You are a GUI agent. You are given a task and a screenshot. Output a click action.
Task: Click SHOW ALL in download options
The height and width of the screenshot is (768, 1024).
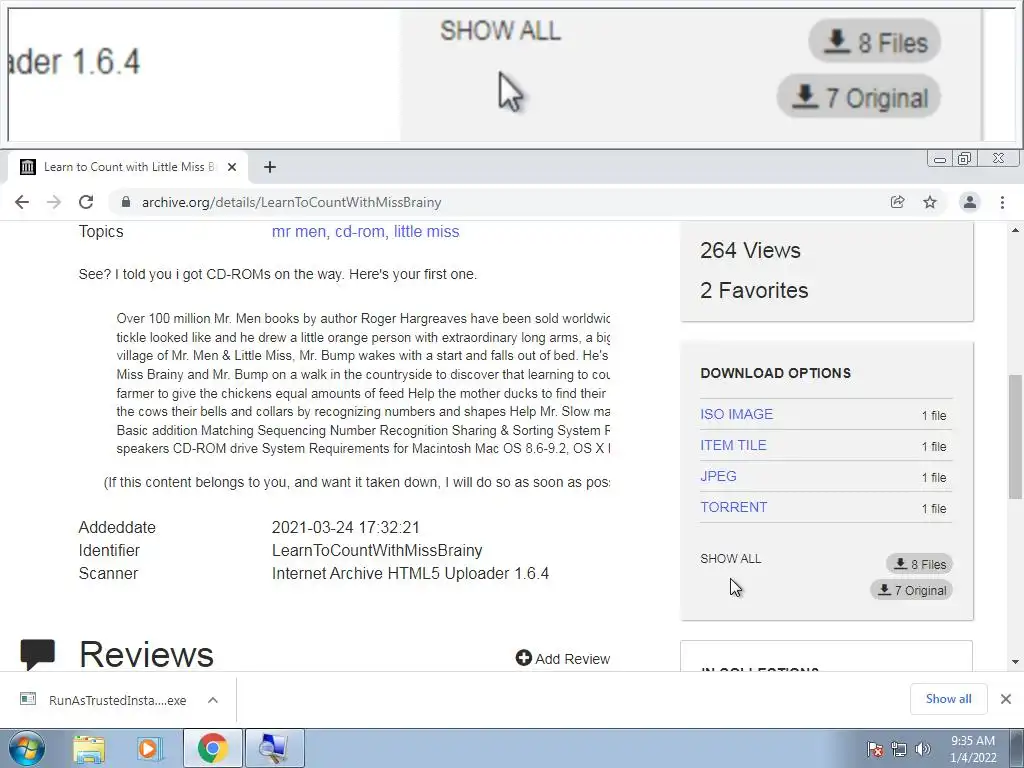point(730,559)
